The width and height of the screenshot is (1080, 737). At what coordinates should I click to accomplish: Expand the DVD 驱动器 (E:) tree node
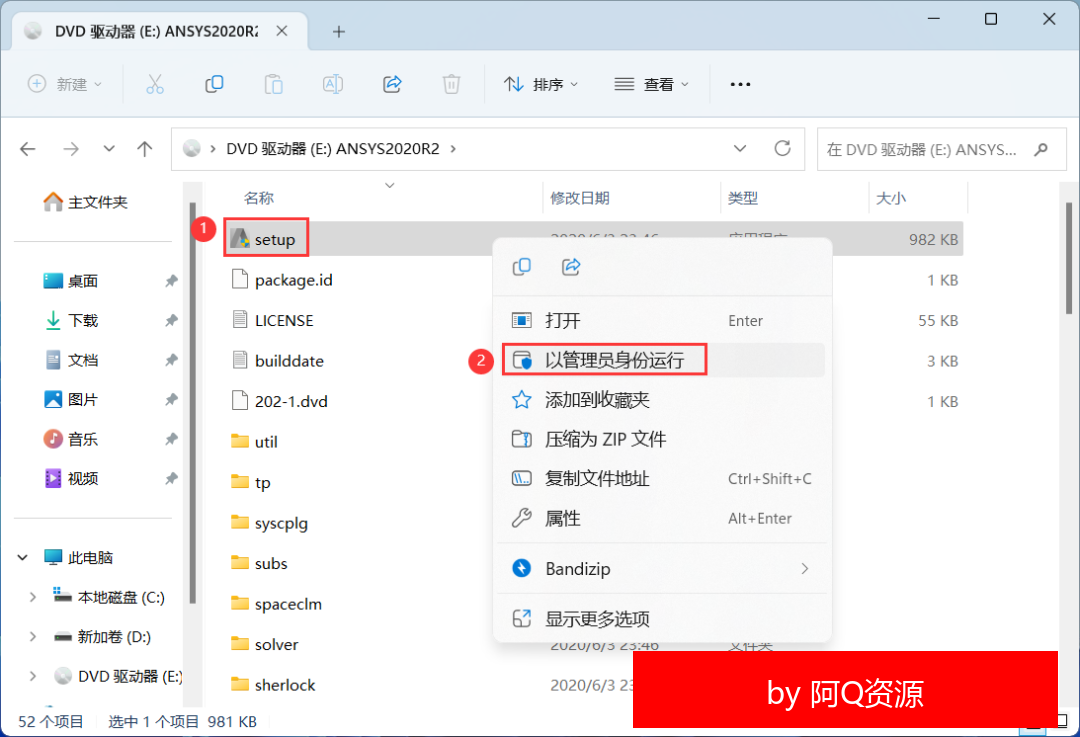tap(32, 676)
